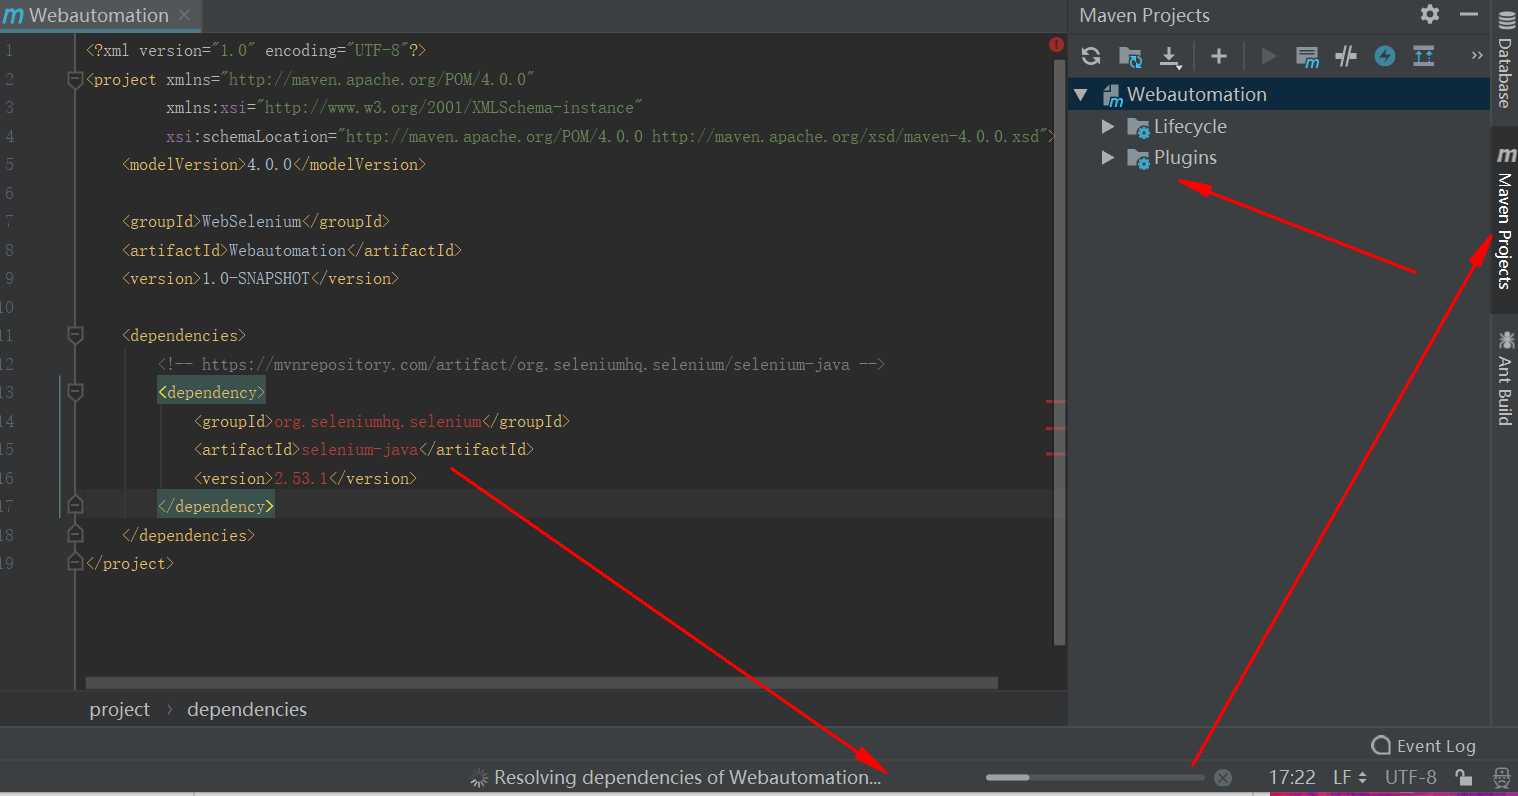1518x796 pixels.
Task: Click the xsi:schemaLocation attribute line
Action: 610,136
